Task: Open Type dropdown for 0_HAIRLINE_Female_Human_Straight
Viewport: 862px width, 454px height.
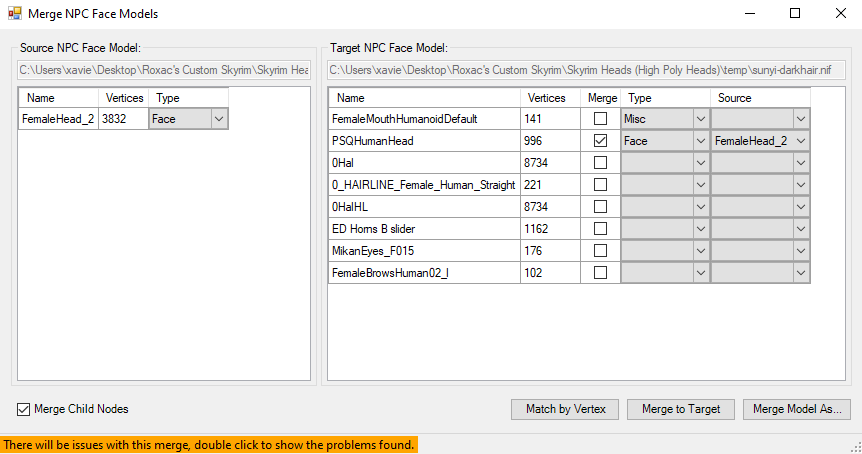Action: pos(665,185)
